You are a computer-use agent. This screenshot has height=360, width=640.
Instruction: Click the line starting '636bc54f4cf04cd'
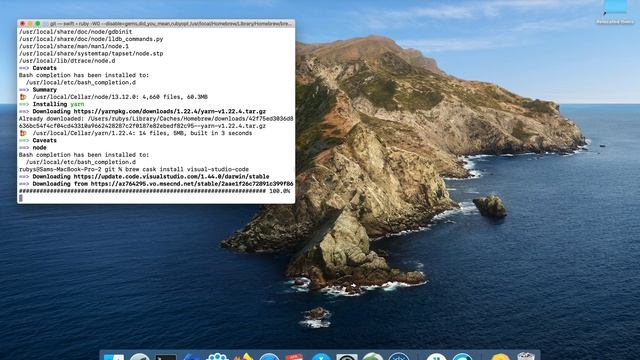(142, 126)
